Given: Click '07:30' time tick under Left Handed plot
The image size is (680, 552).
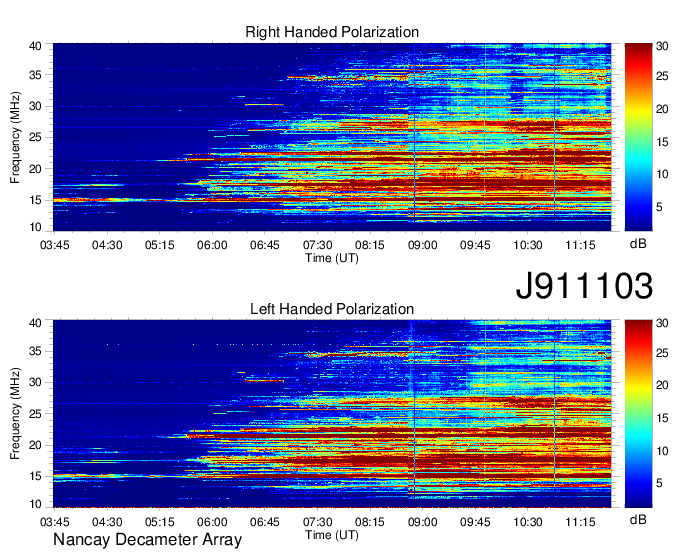Looking at the screenshot, I should pos(317,522).
